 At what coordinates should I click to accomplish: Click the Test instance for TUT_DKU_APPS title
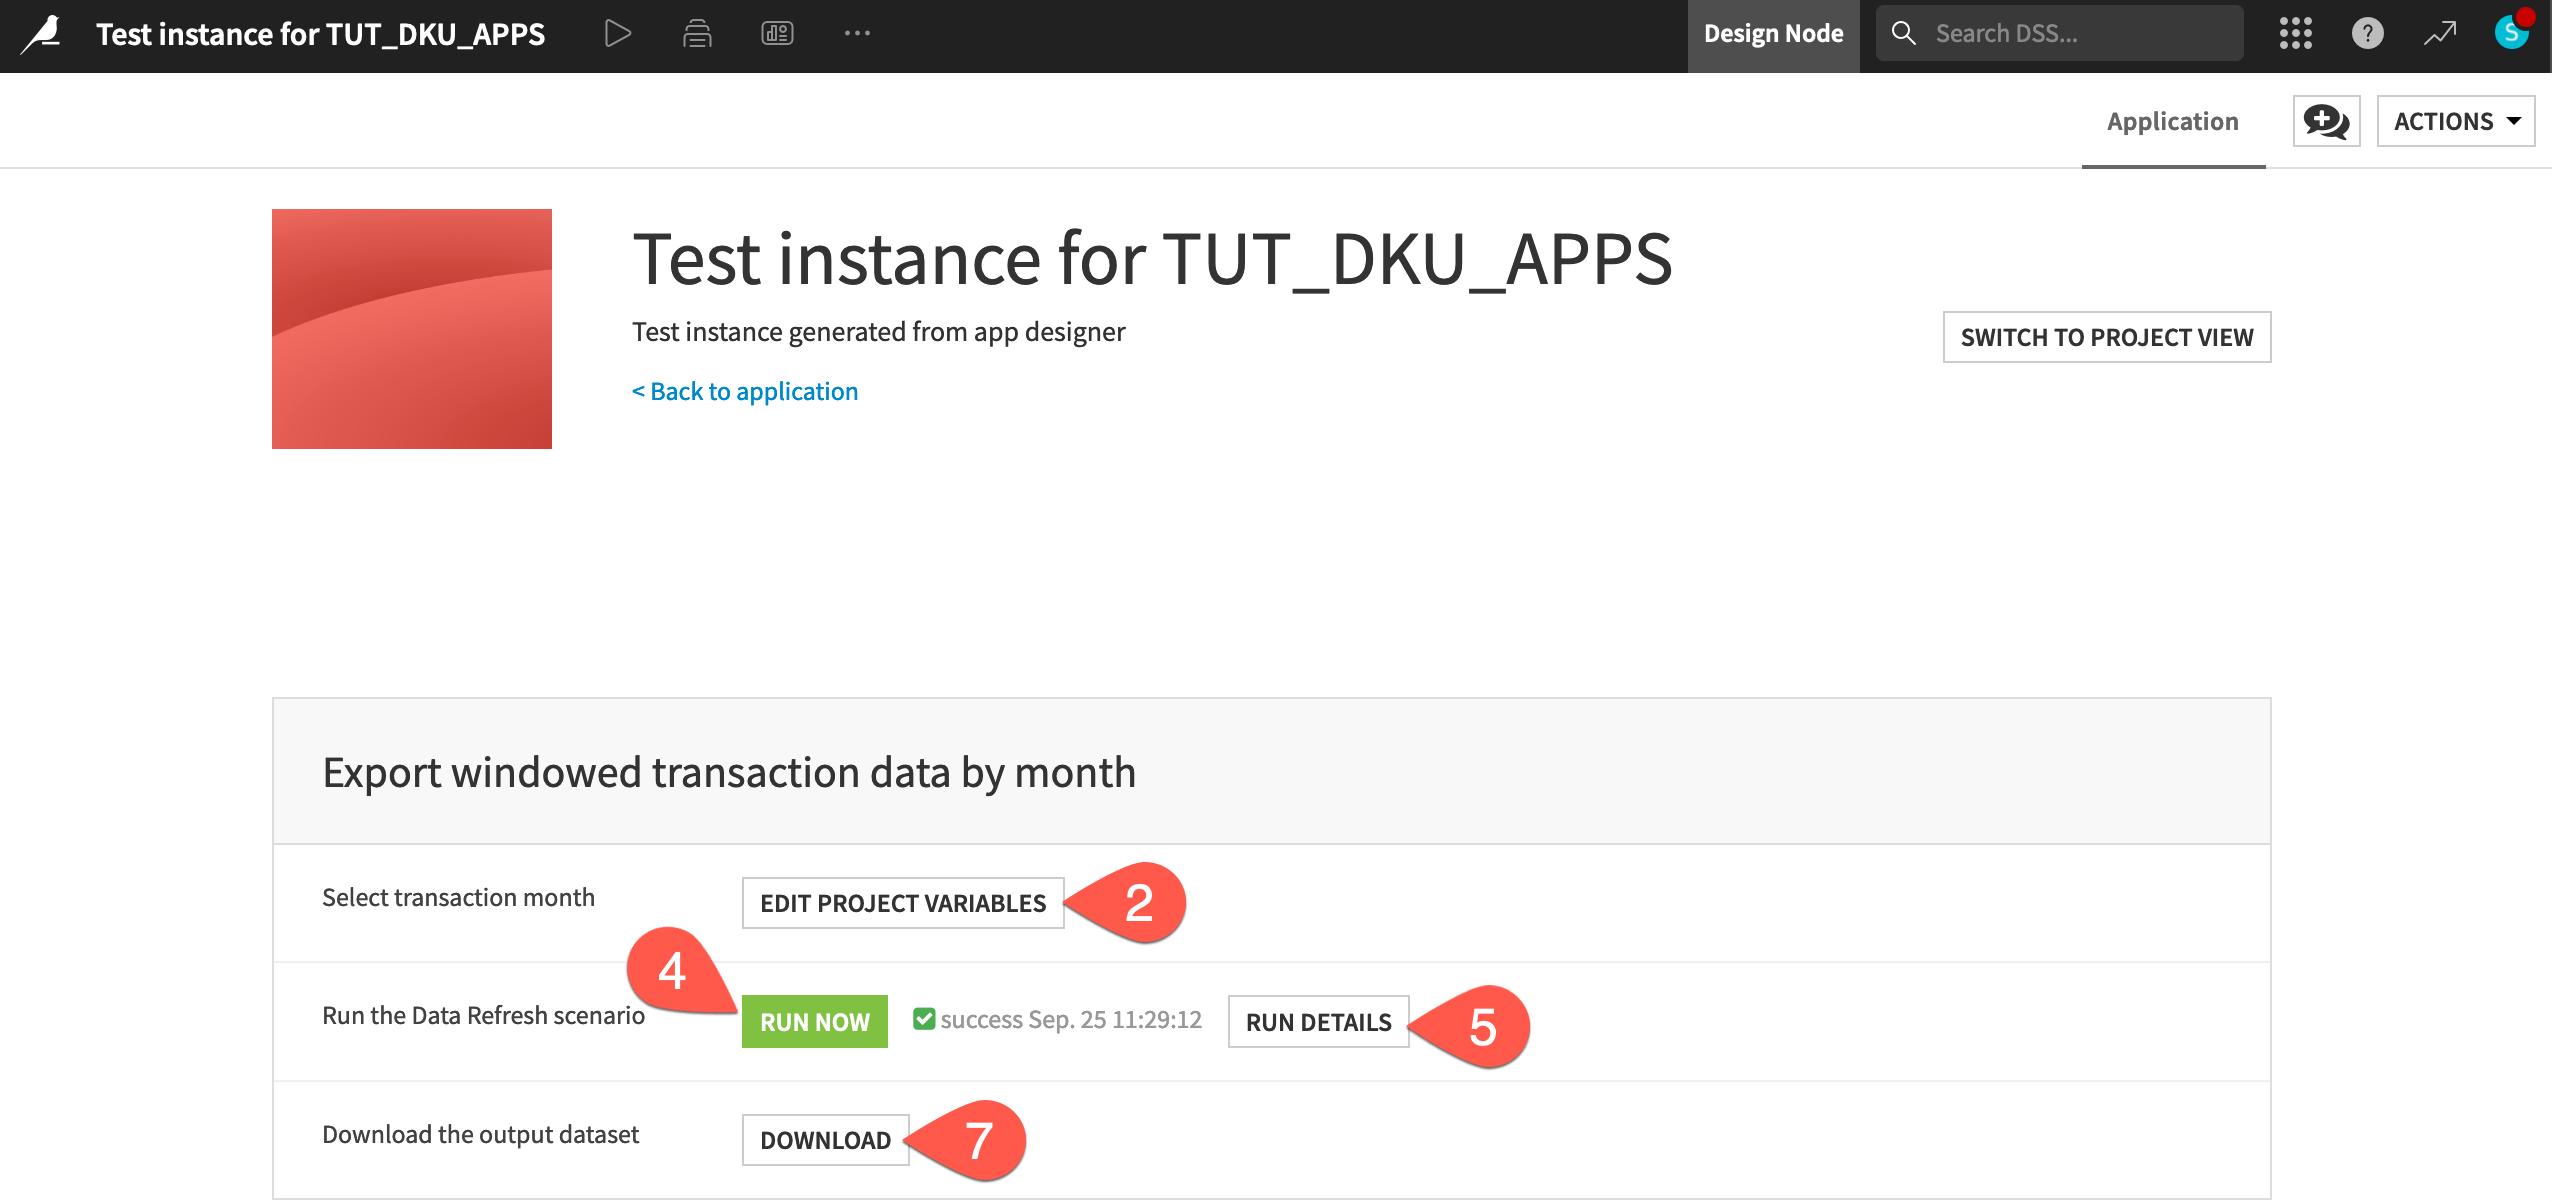click(x=1152, y=260)
